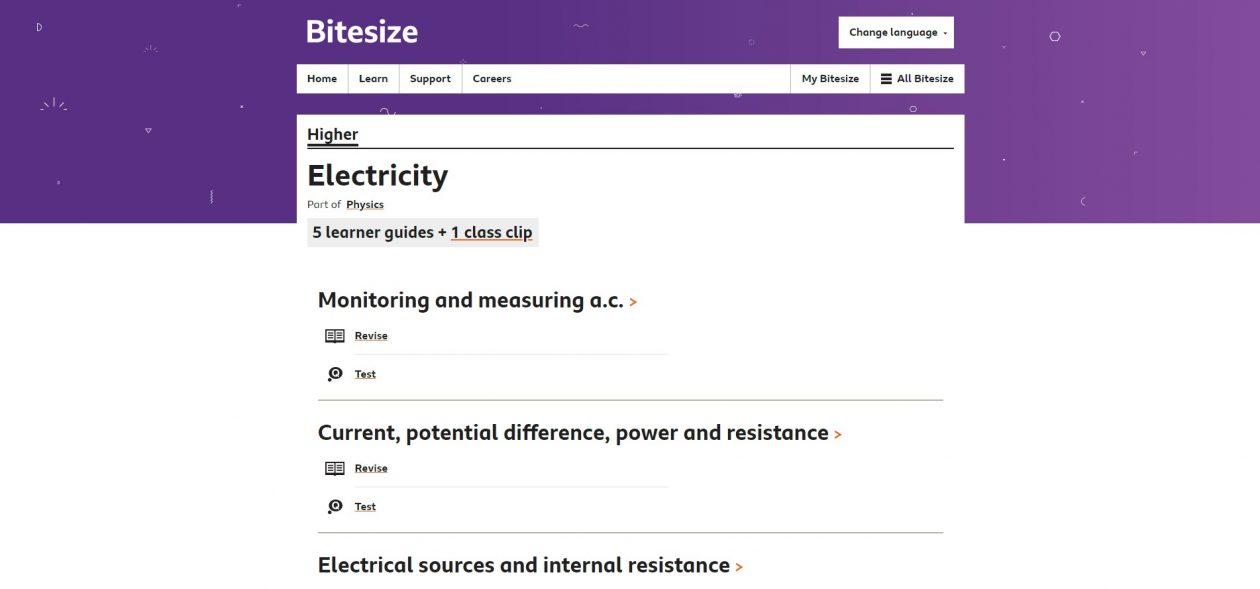Click the All Bitesize hamburger menu icon
Viewport: 1260px width, 589px height.
886,79
